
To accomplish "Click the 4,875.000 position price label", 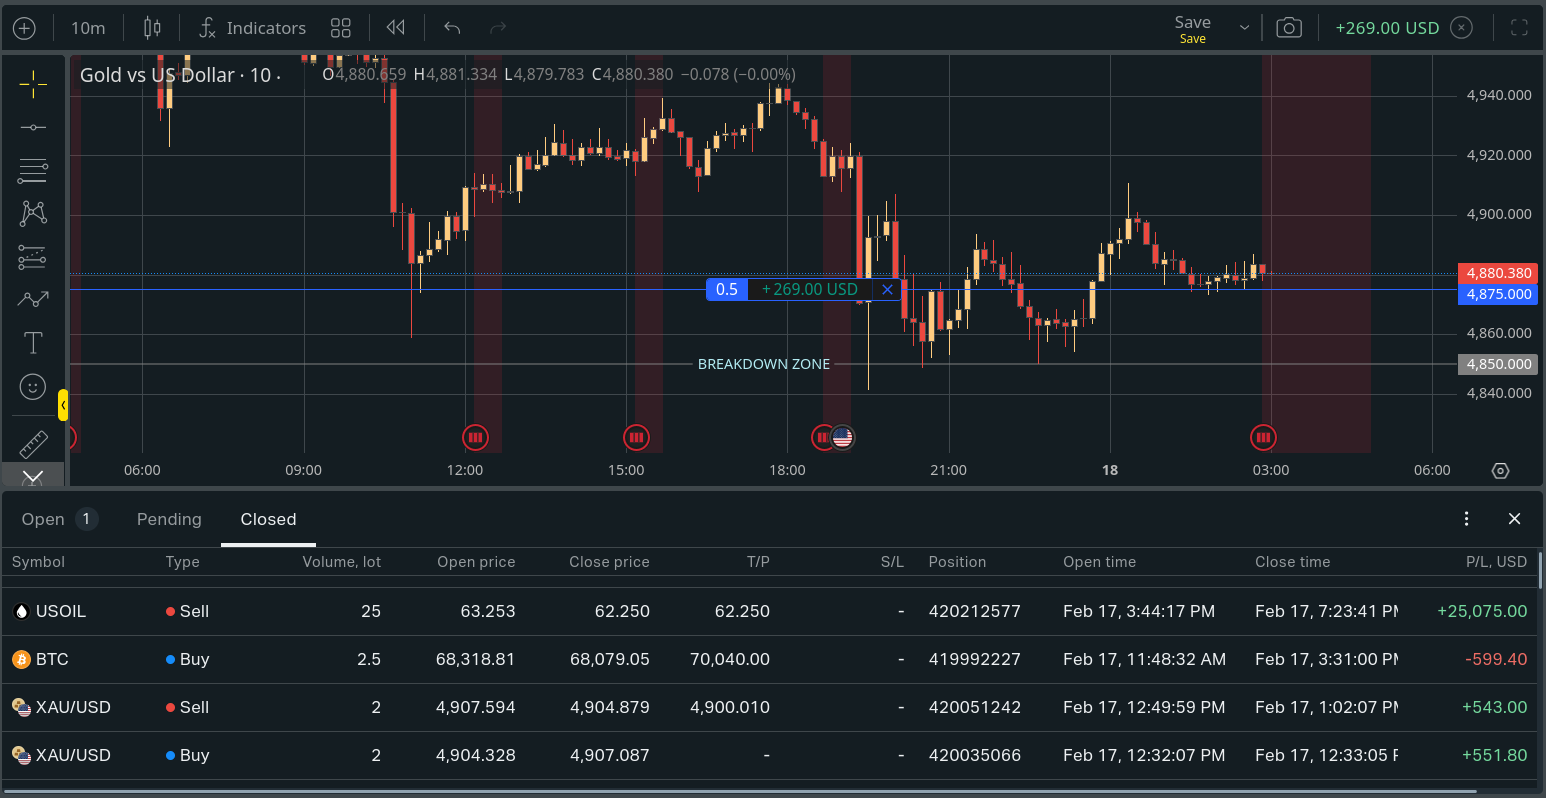I will (x=1498, y=294).
